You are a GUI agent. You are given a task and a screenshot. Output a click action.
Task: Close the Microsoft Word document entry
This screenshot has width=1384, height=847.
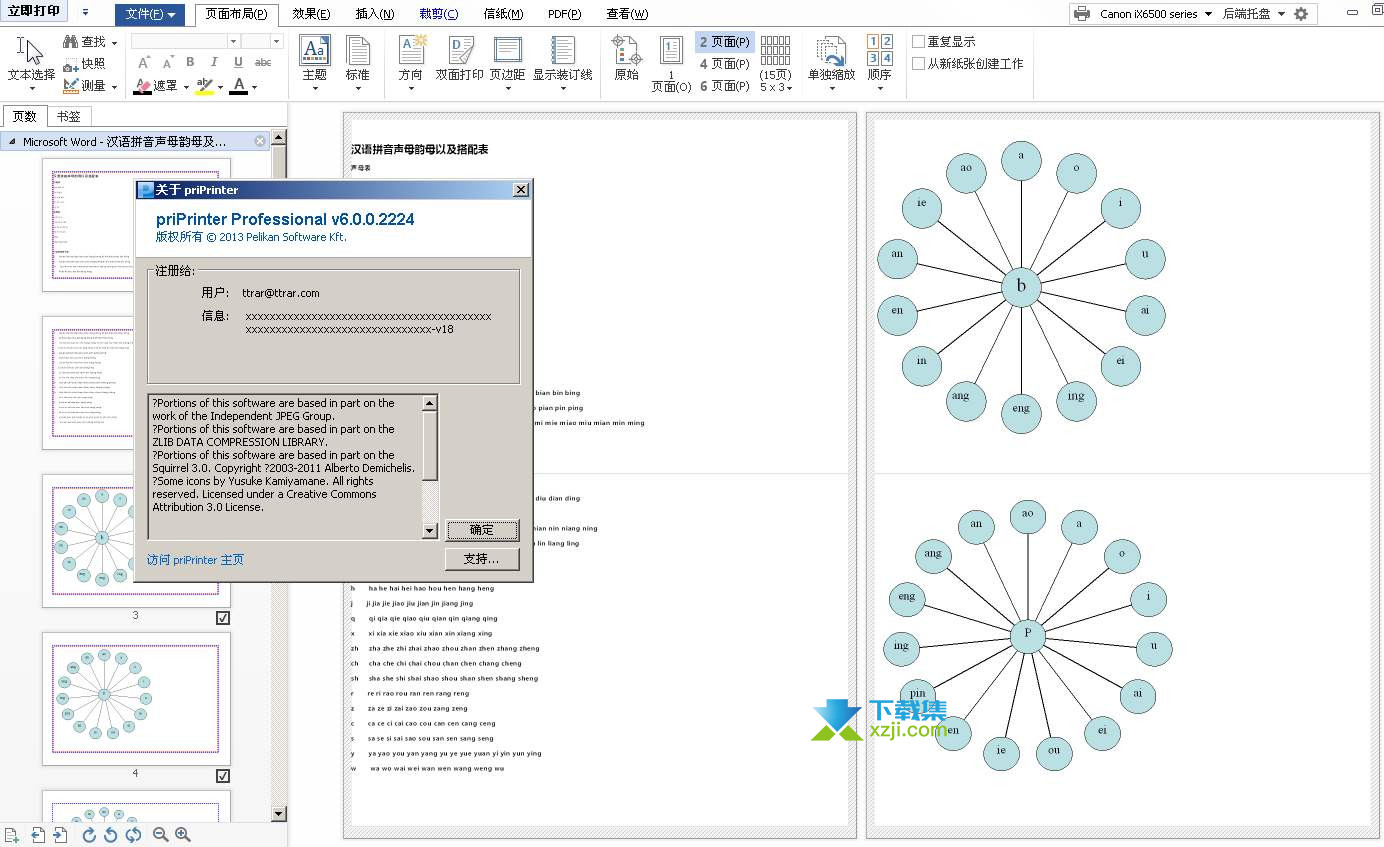[260, 141]
